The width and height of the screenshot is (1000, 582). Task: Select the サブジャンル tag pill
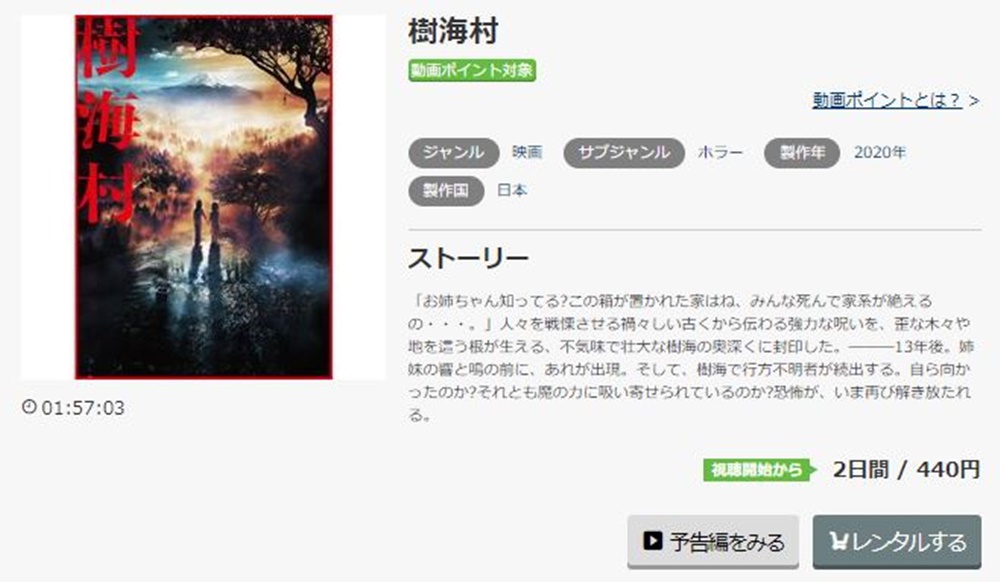coord(624,152)
